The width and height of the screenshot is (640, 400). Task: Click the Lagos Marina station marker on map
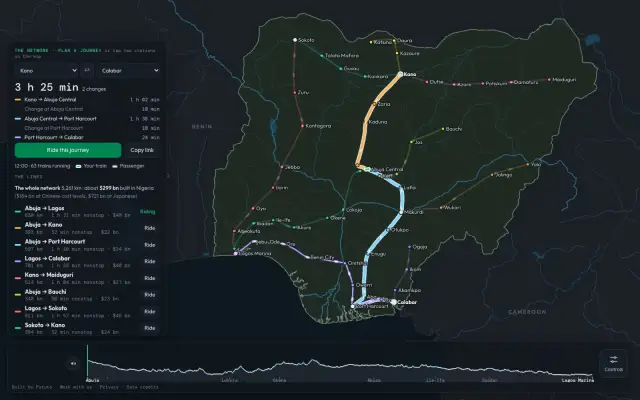236,253
